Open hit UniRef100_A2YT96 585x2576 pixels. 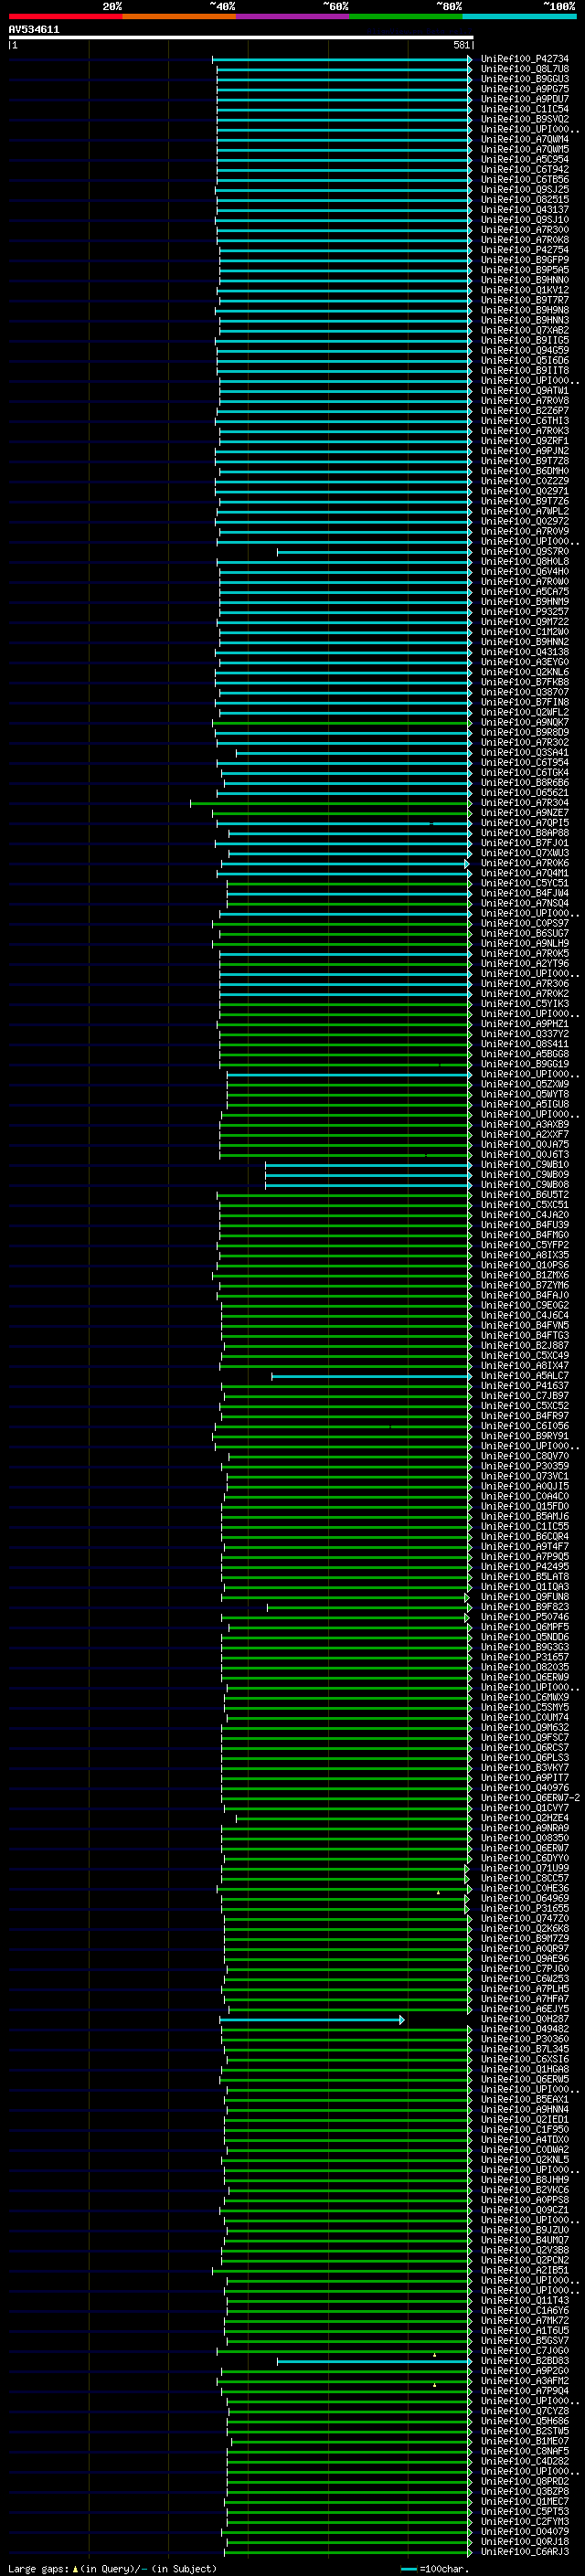click(524, 964)
